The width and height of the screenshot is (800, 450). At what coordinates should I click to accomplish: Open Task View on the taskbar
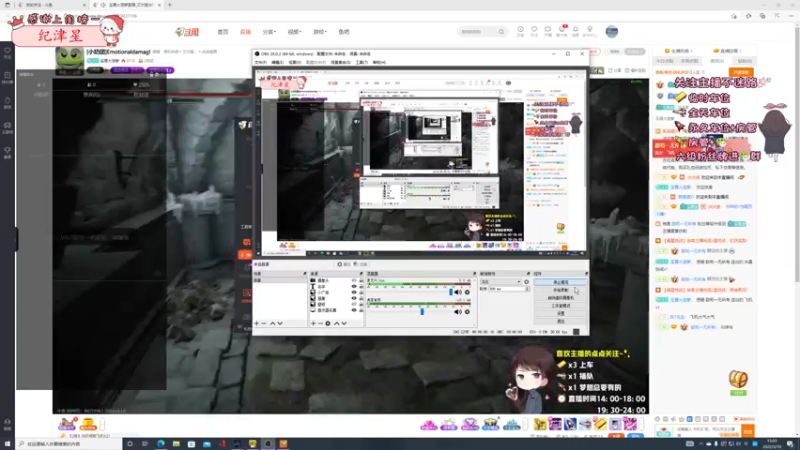point(145,444)
